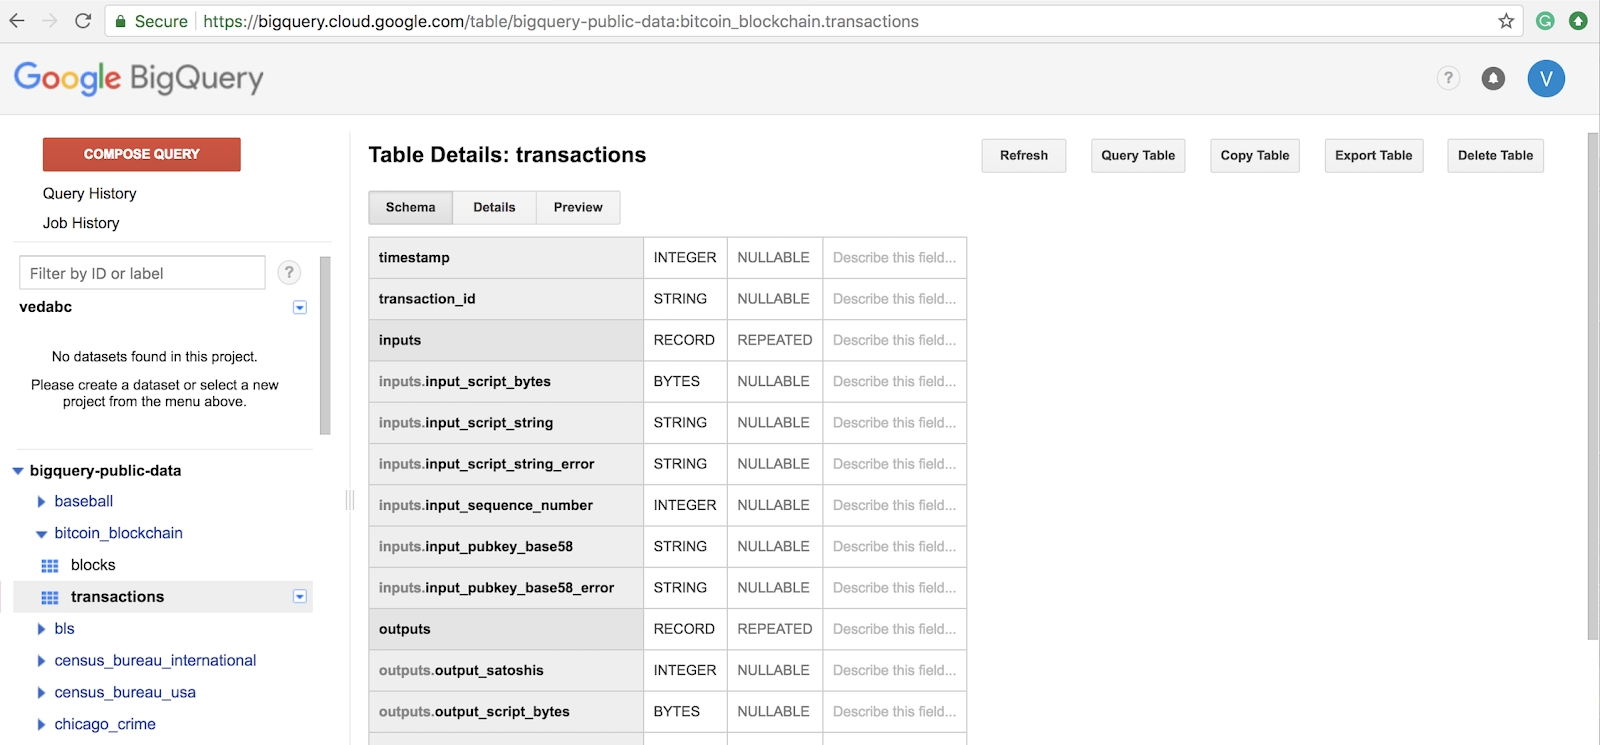Open Query History
Image resolution: width=1600 pixels, height=745 pixels.
(89, 193)
